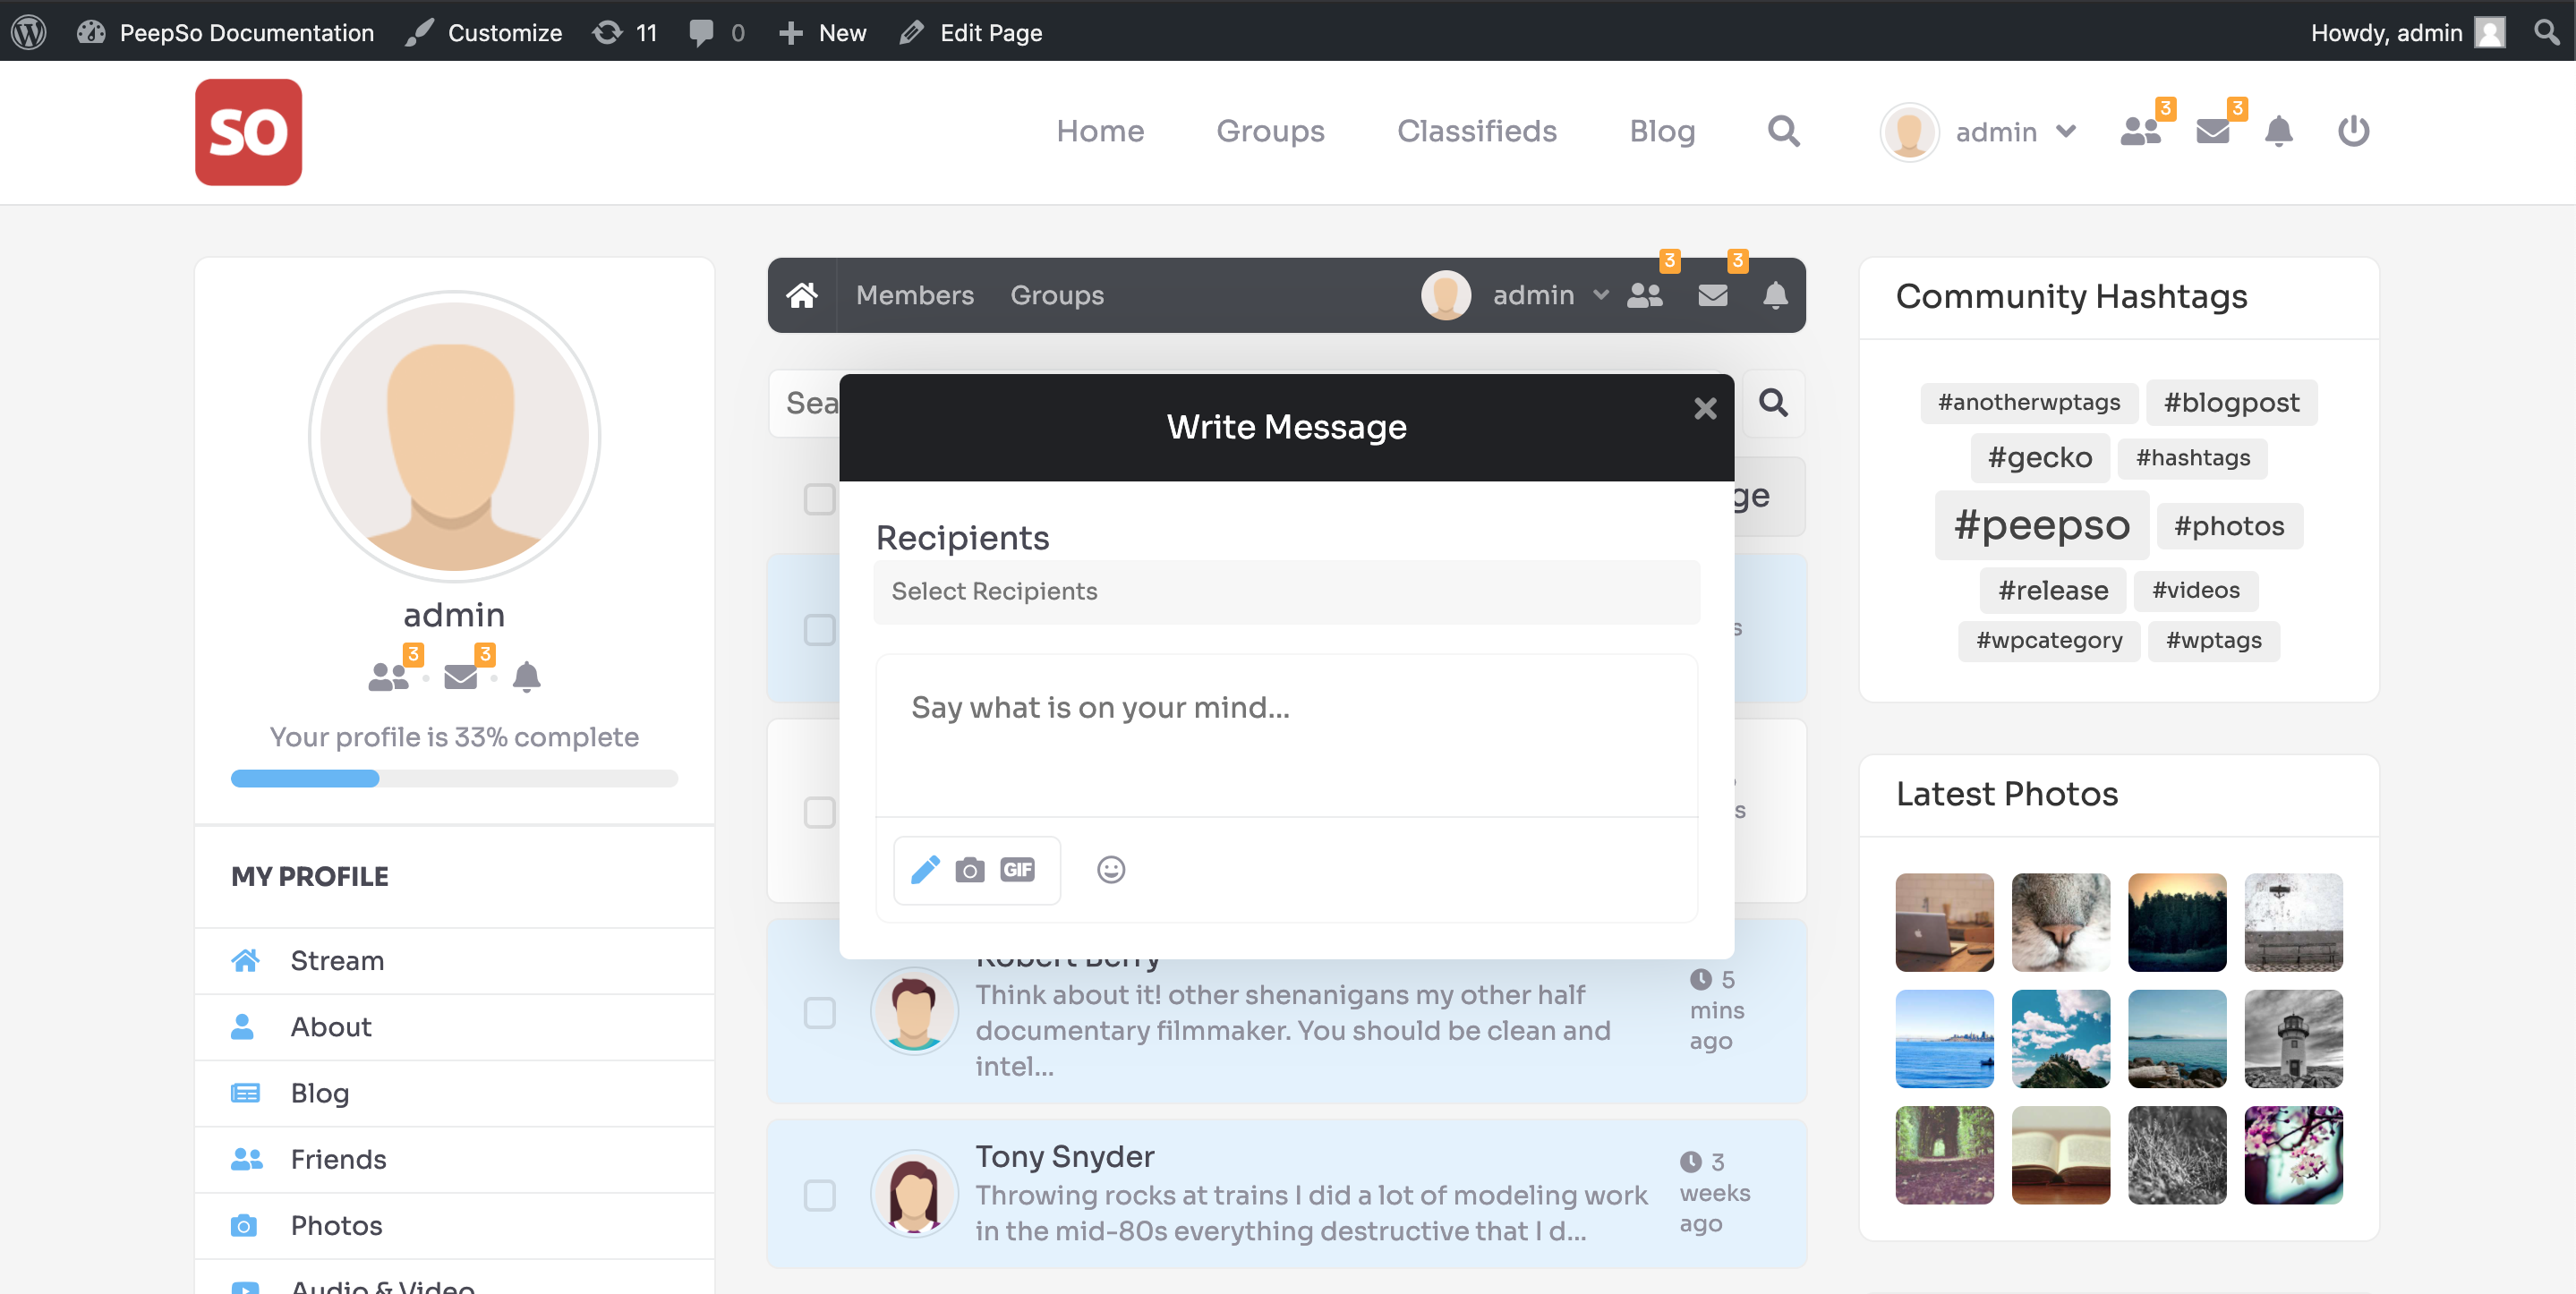Open WordPress updates icon showing 11
This screenshot has height=1294, width=2576.
[624, 32]
